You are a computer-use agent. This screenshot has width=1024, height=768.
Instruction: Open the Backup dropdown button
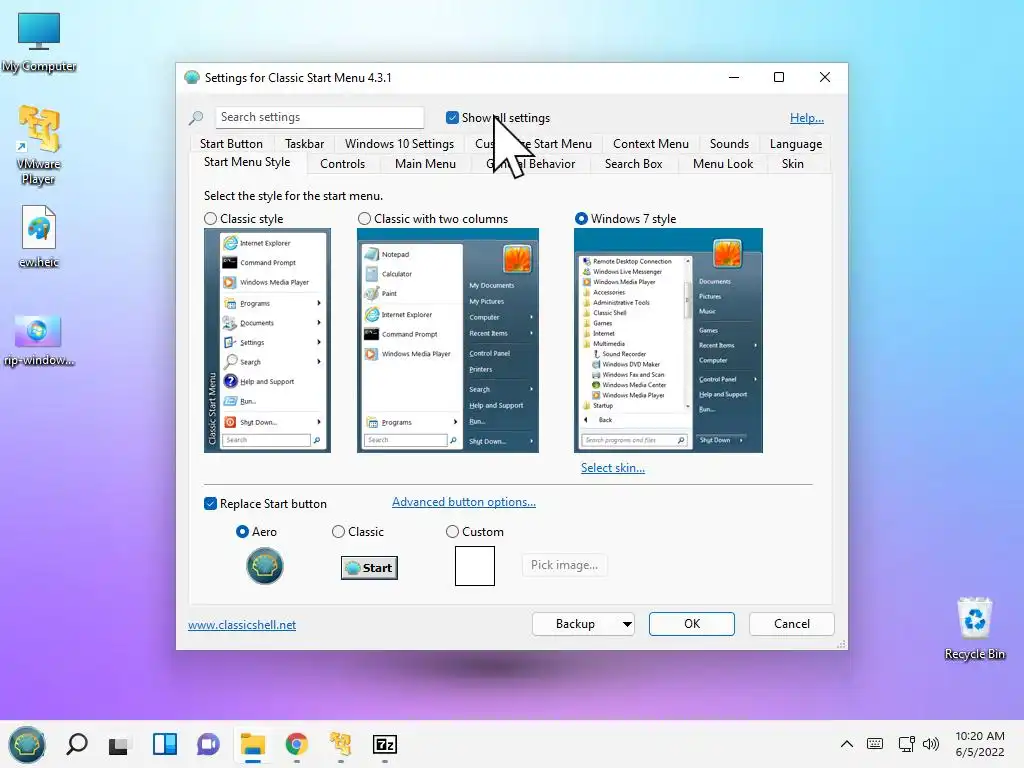point(584,624)
